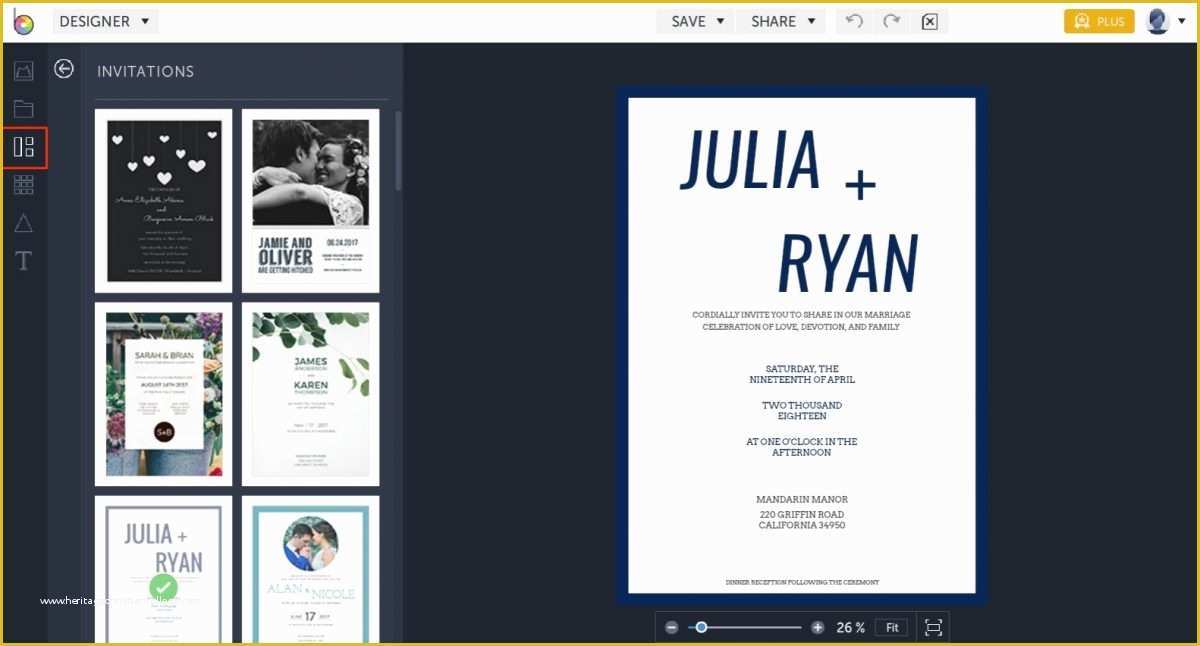Select the Alan & Nicole teal template
Screen dimensions: 1200x646
(310, 570)
